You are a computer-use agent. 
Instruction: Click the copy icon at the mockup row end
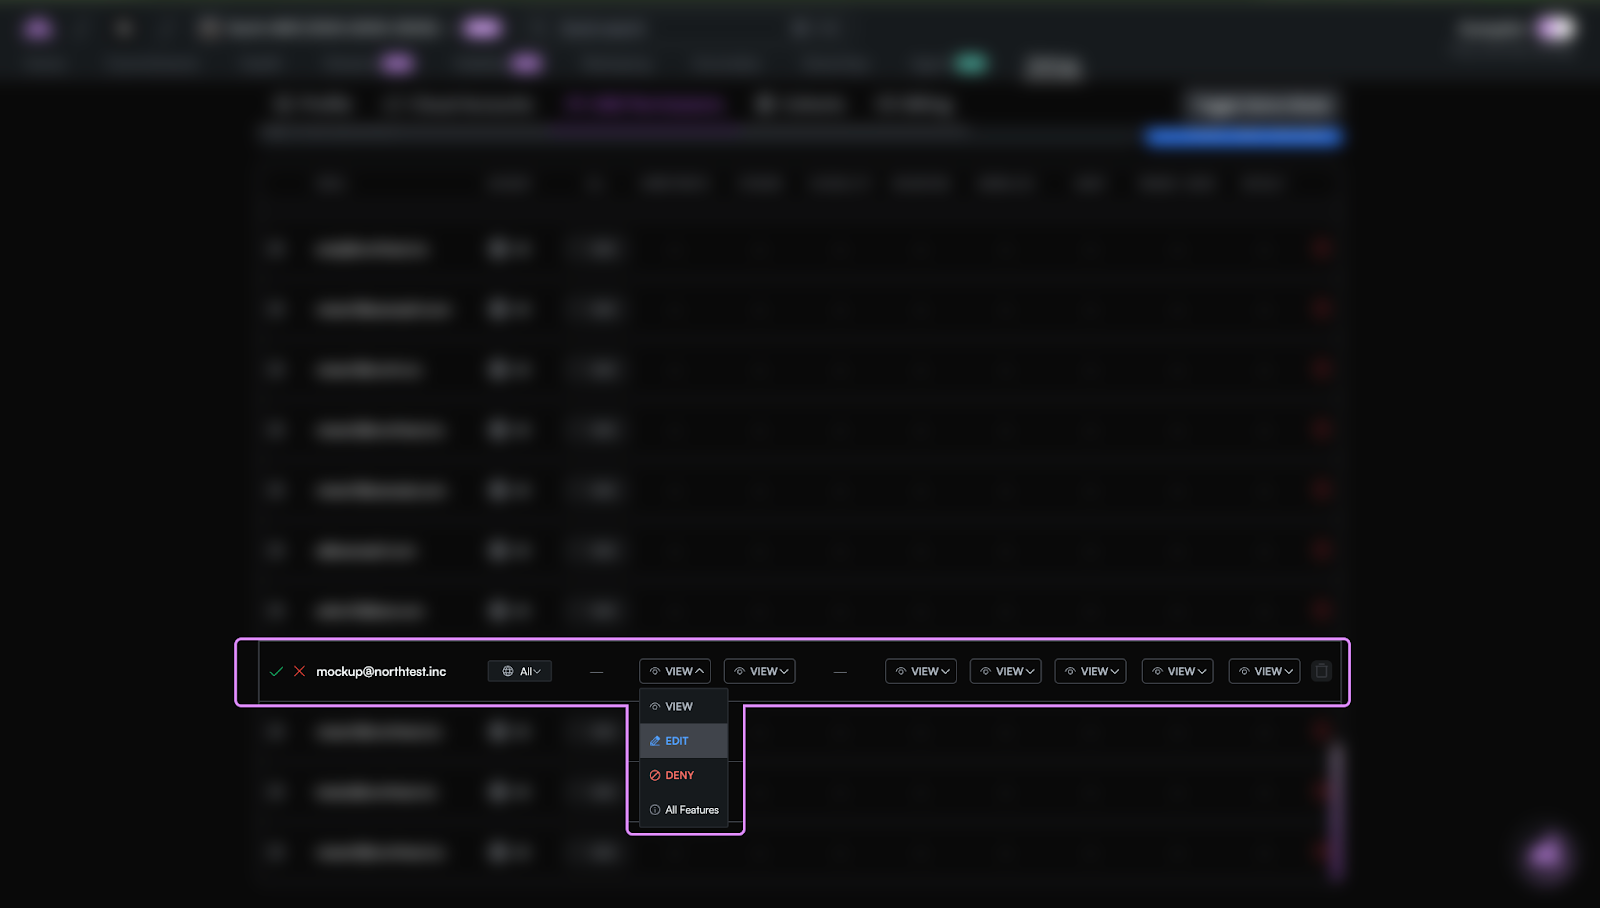1321,671
